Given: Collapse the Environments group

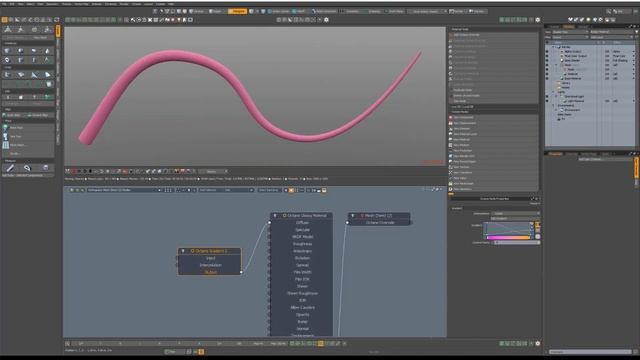Looking at the screenshot, I should coord(554,105).
